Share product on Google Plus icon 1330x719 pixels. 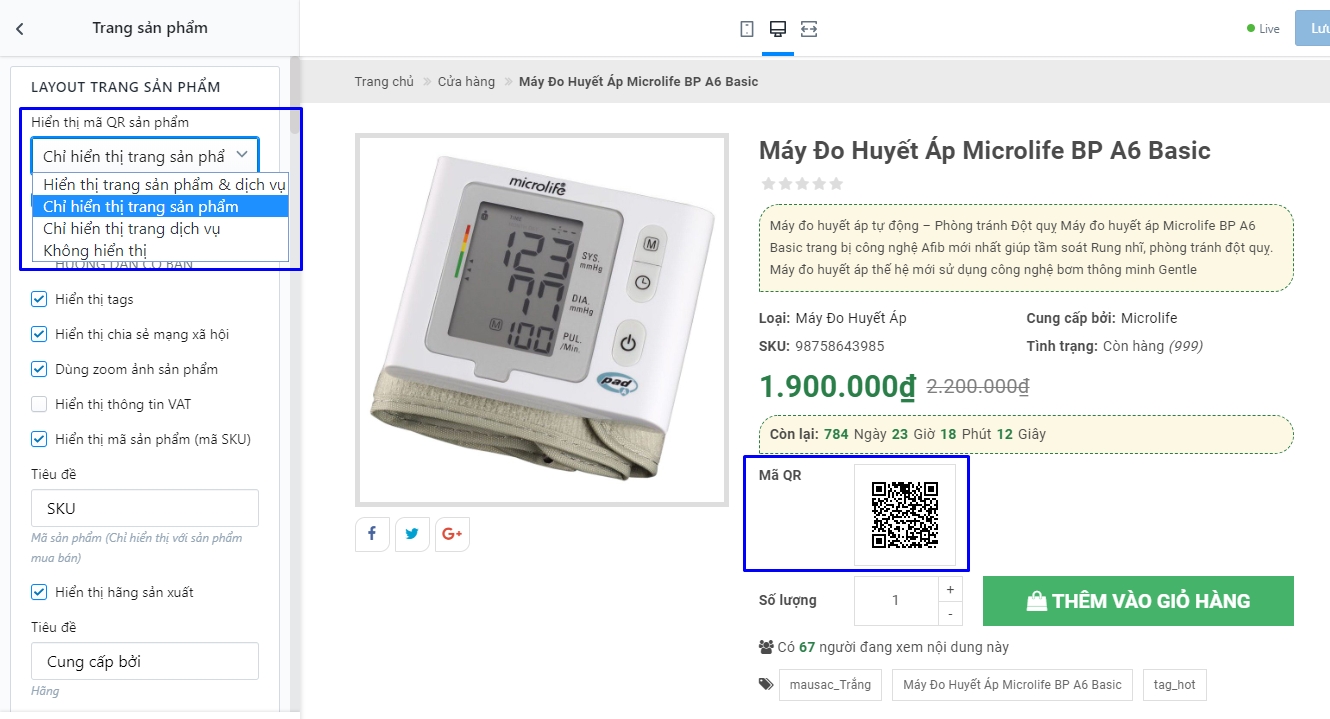tap(452, 534)
